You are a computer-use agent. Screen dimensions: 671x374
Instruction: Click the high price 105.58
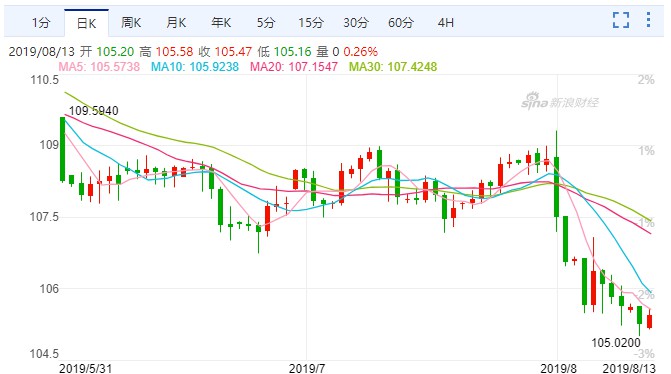pyautogui.click(x=174, y=52)
